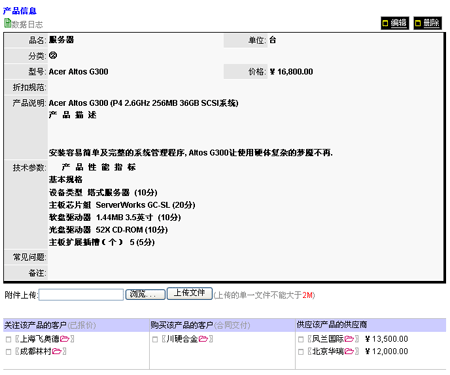
Task: Open folder icon beside 川硬合金
Action: coord(203,339)
